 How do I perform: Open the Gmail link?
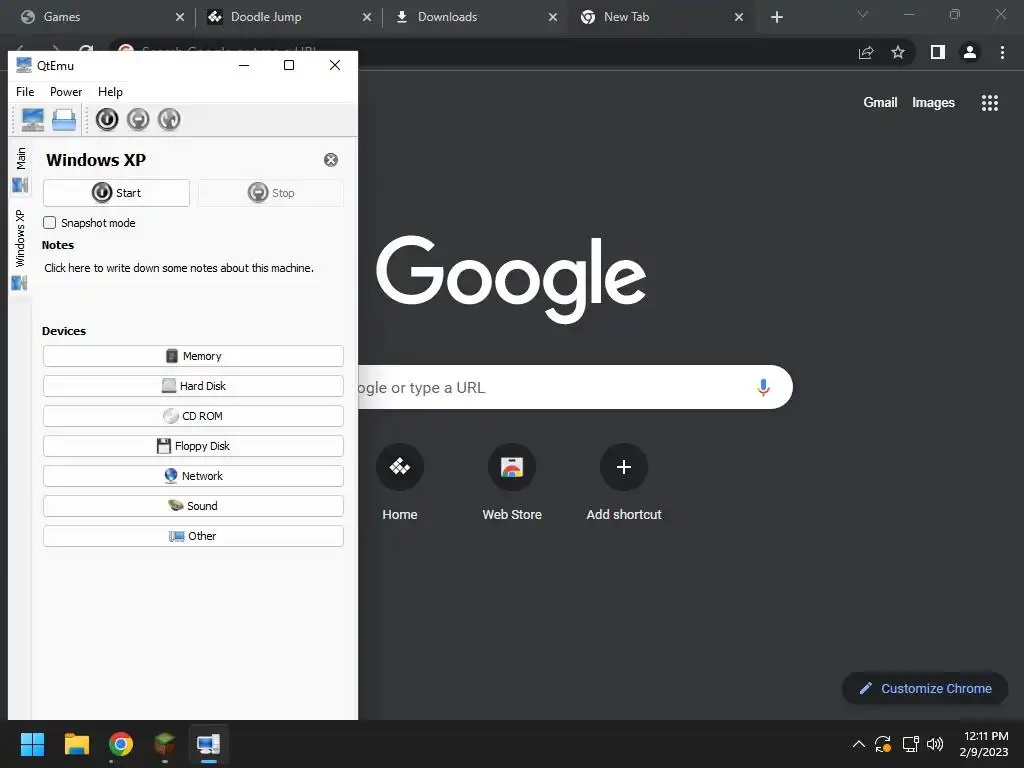tap(880, 103)
